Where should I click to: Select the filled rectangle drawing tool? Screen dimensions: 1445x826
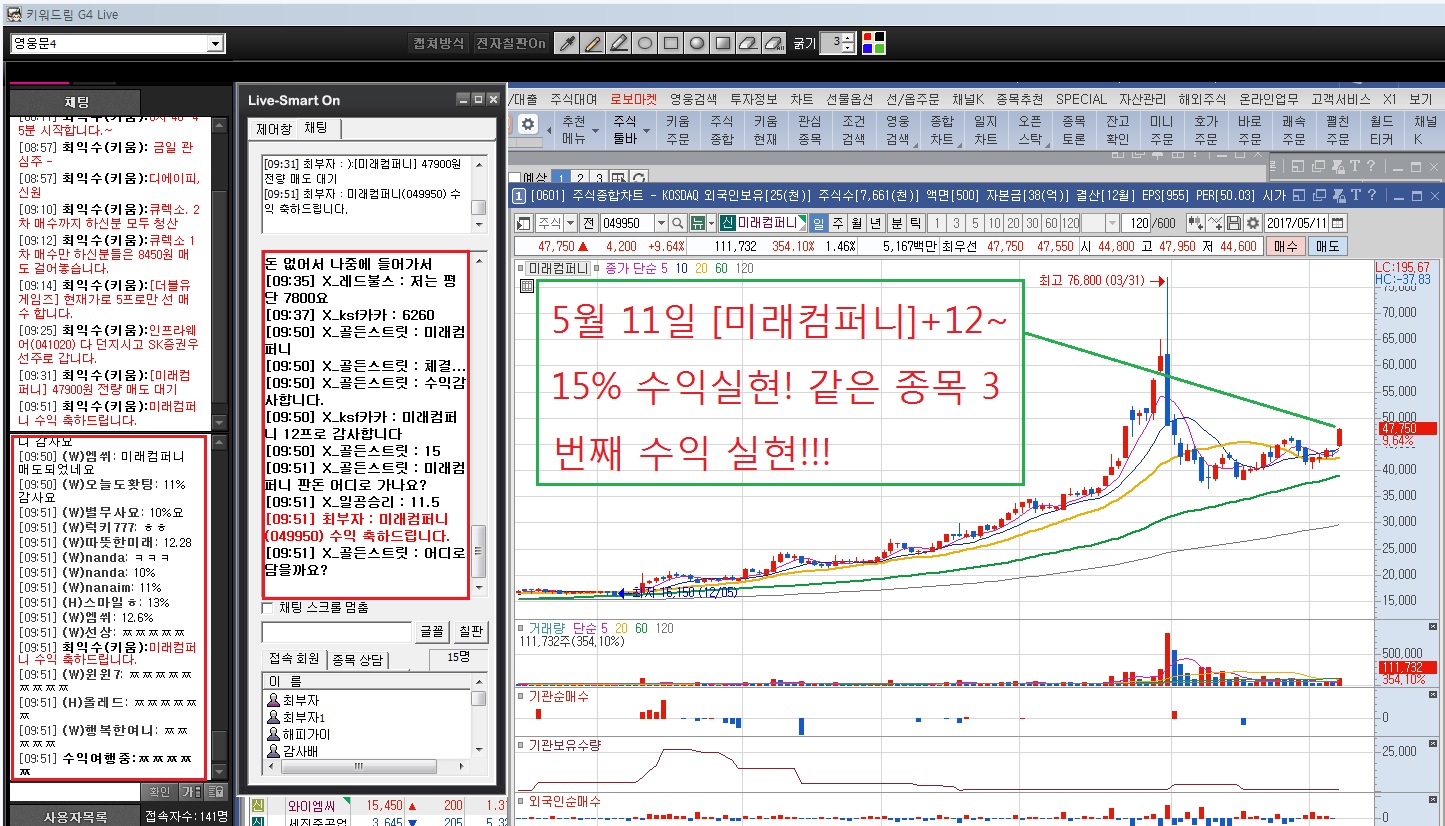click(x=723, y=43)
